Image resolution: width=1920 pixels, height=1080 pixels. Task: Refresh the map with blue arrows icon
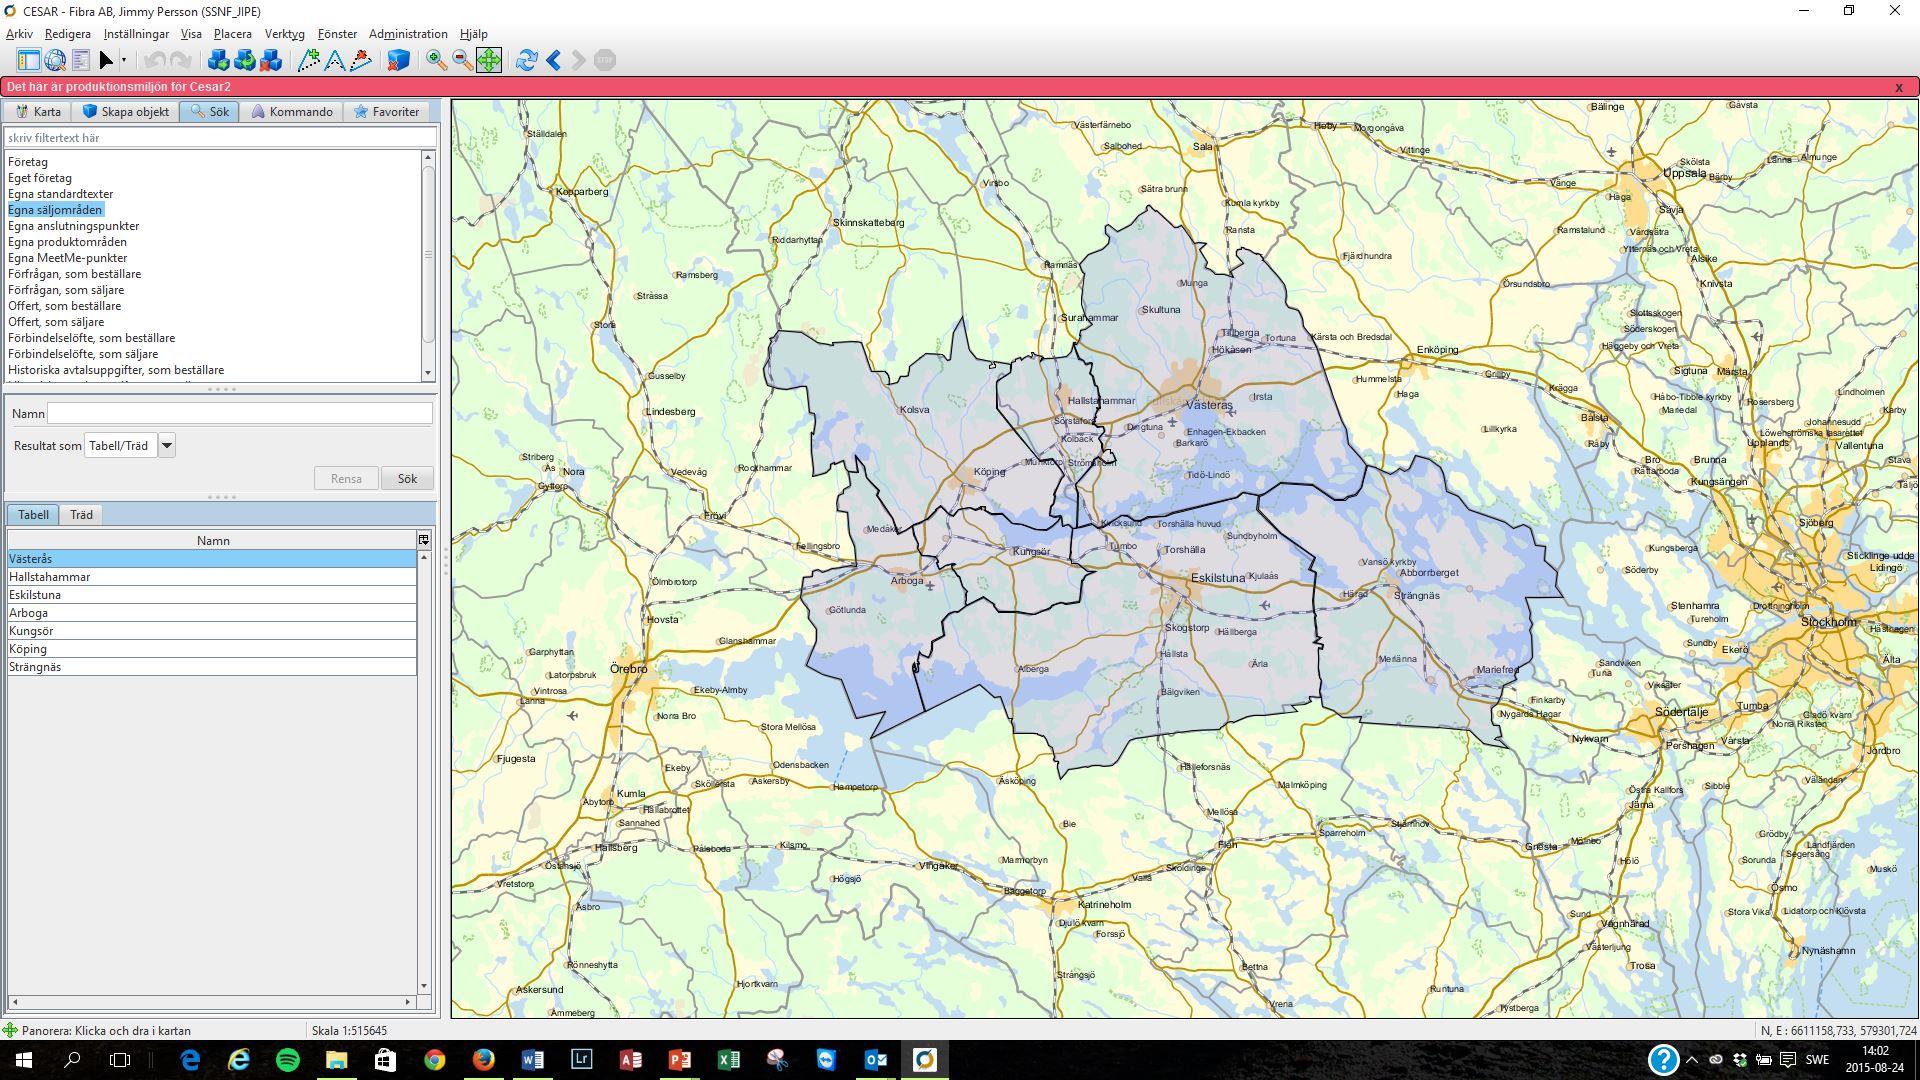526,60
